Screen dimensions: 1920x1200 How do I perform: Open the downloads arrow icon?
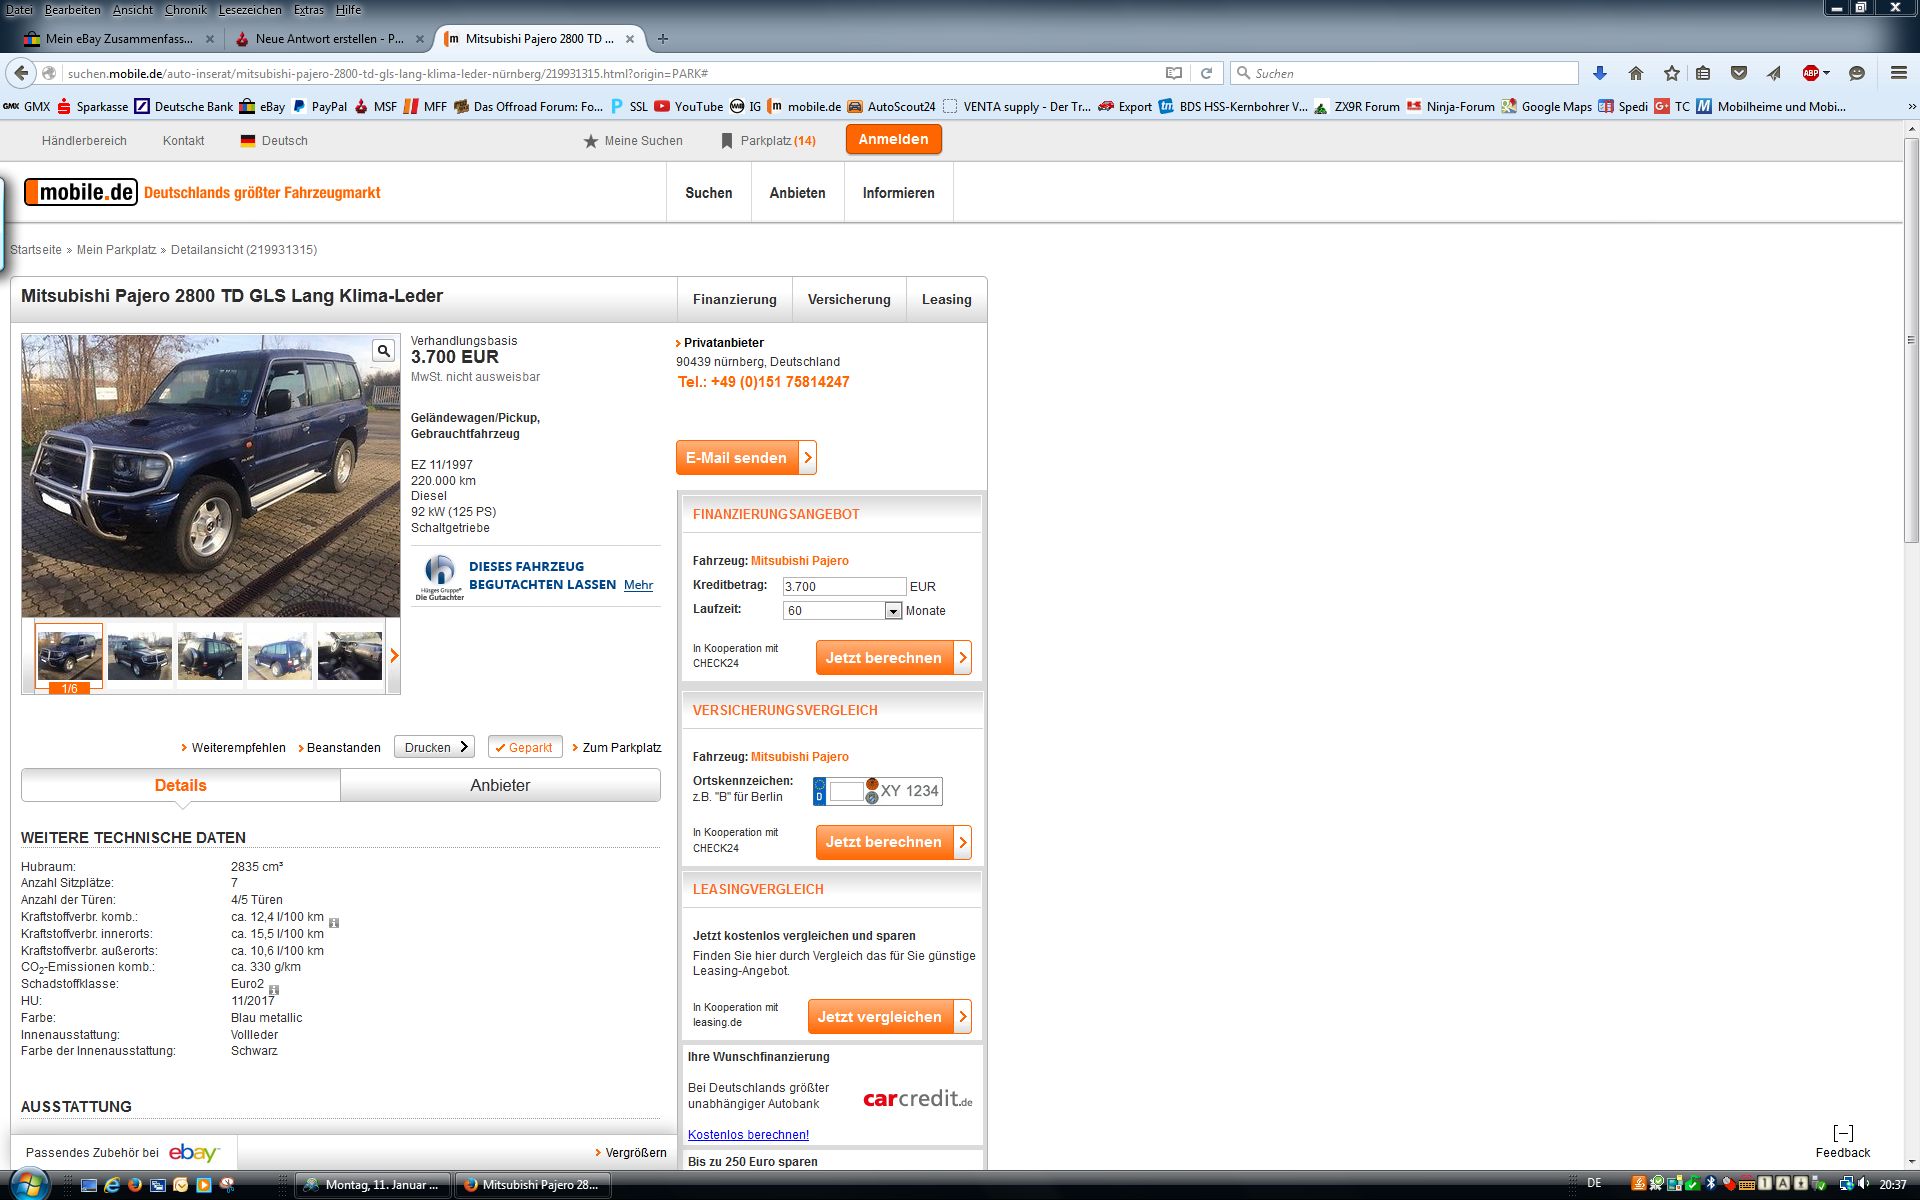[x=1599, y=73]
